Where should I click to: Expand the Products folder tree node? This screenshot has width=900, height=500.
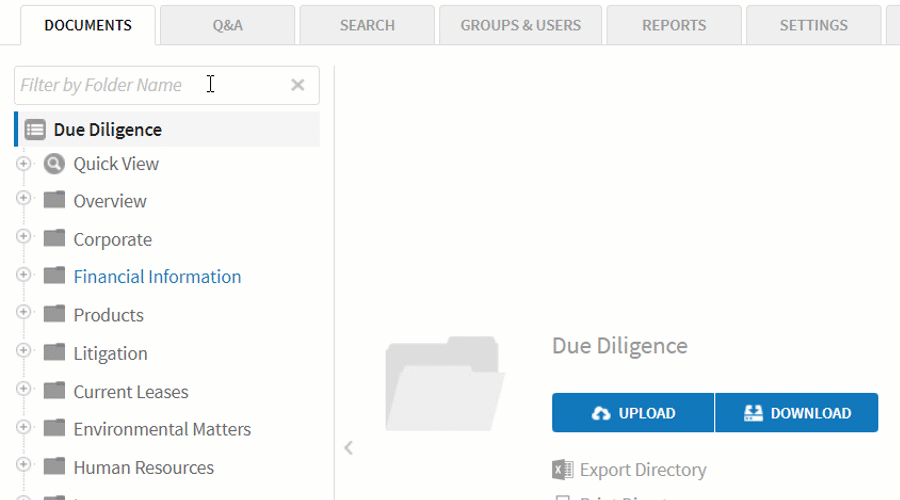(x=24, y=312)
